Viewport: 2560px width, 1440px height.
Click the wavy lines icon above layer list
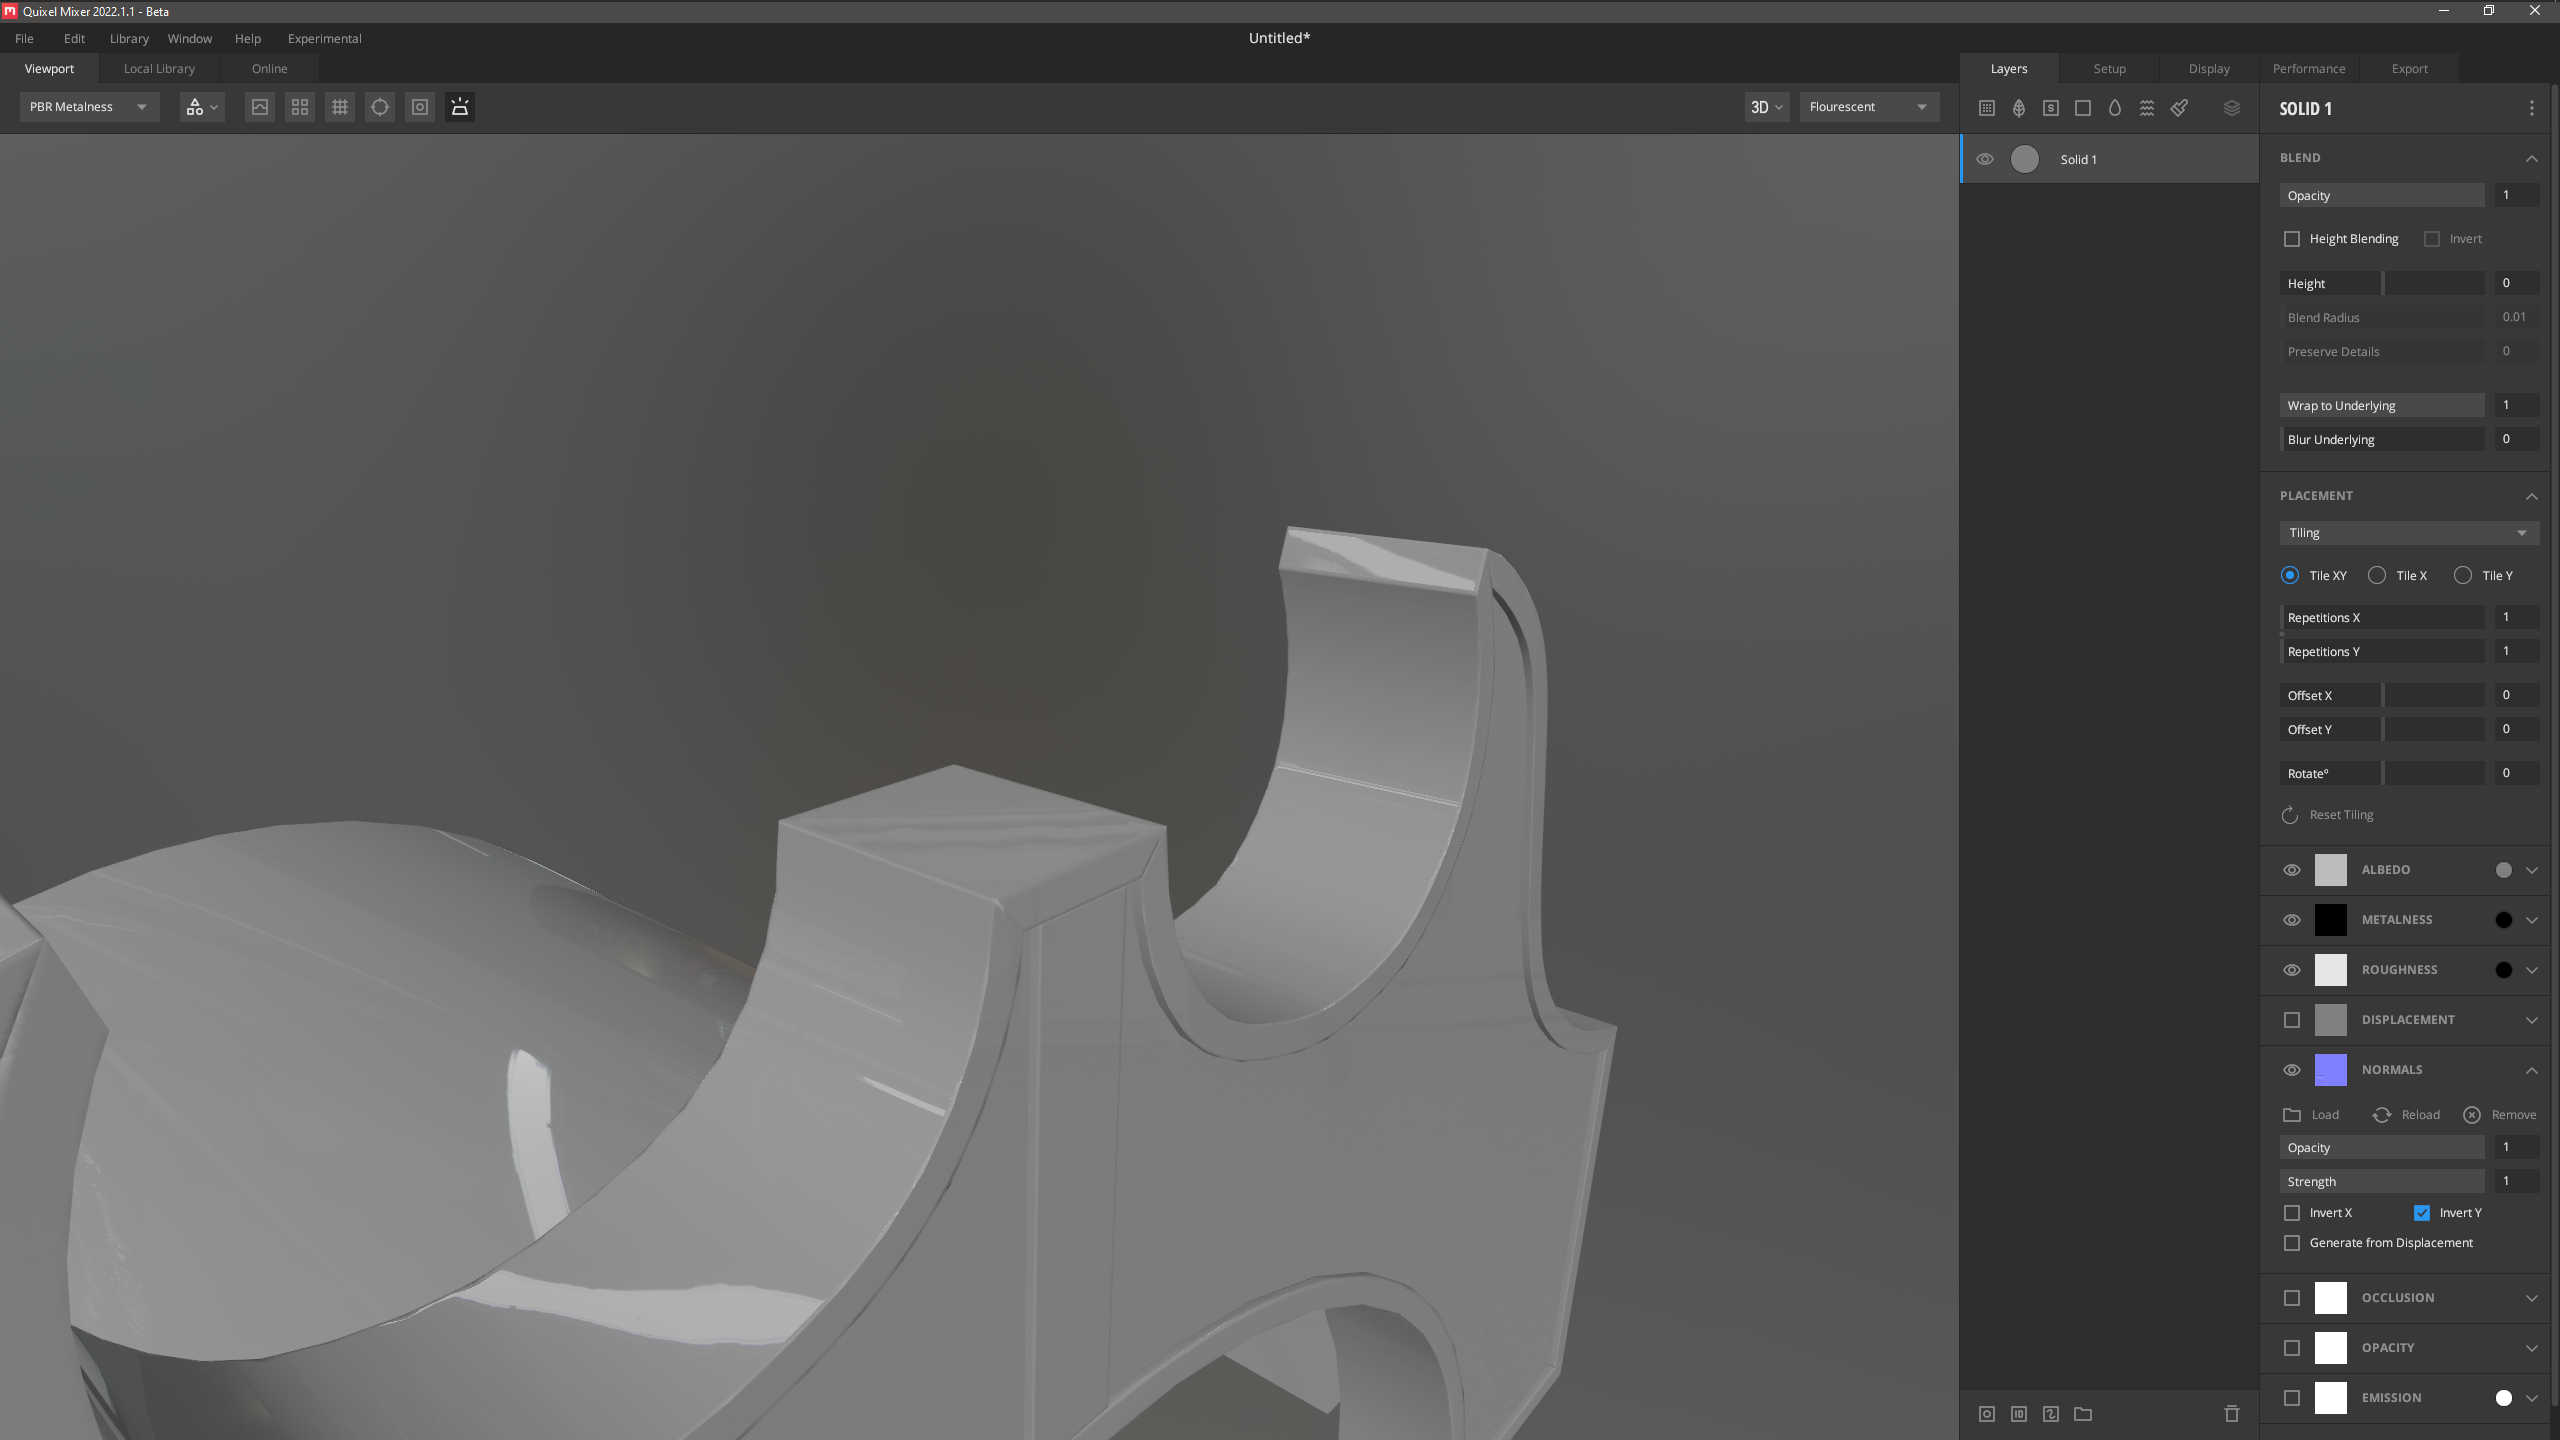pyautogui.click(x=2147, y=108)
